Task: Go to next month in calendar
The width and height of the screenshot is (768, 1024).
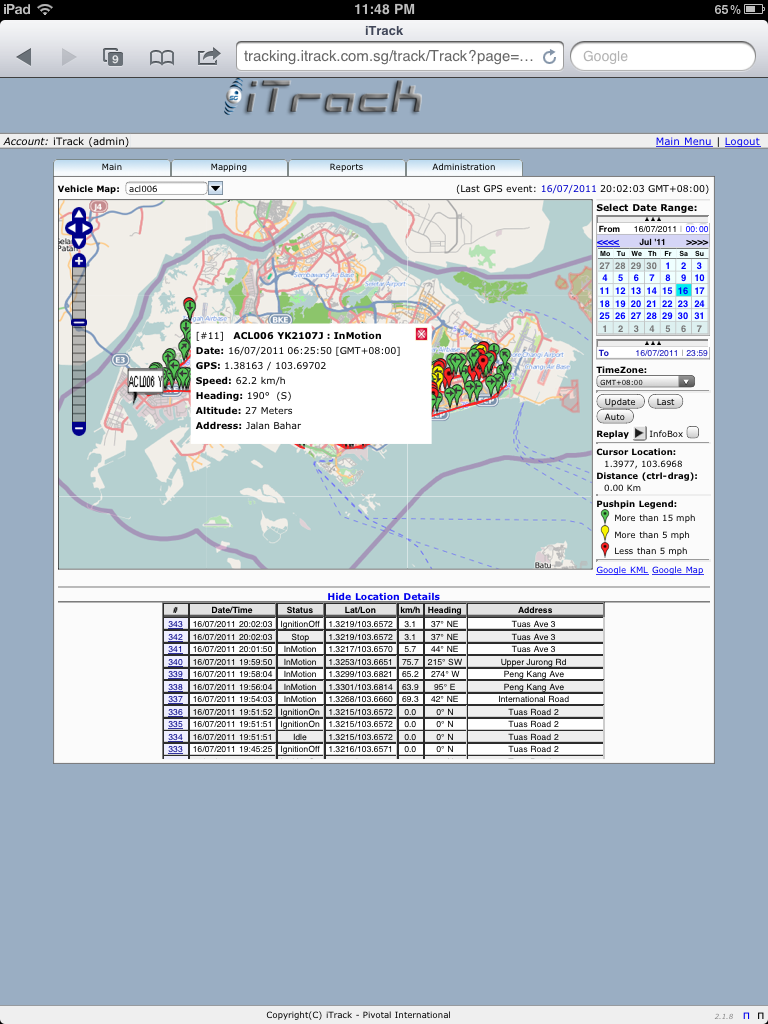Action: pos(697,242)
